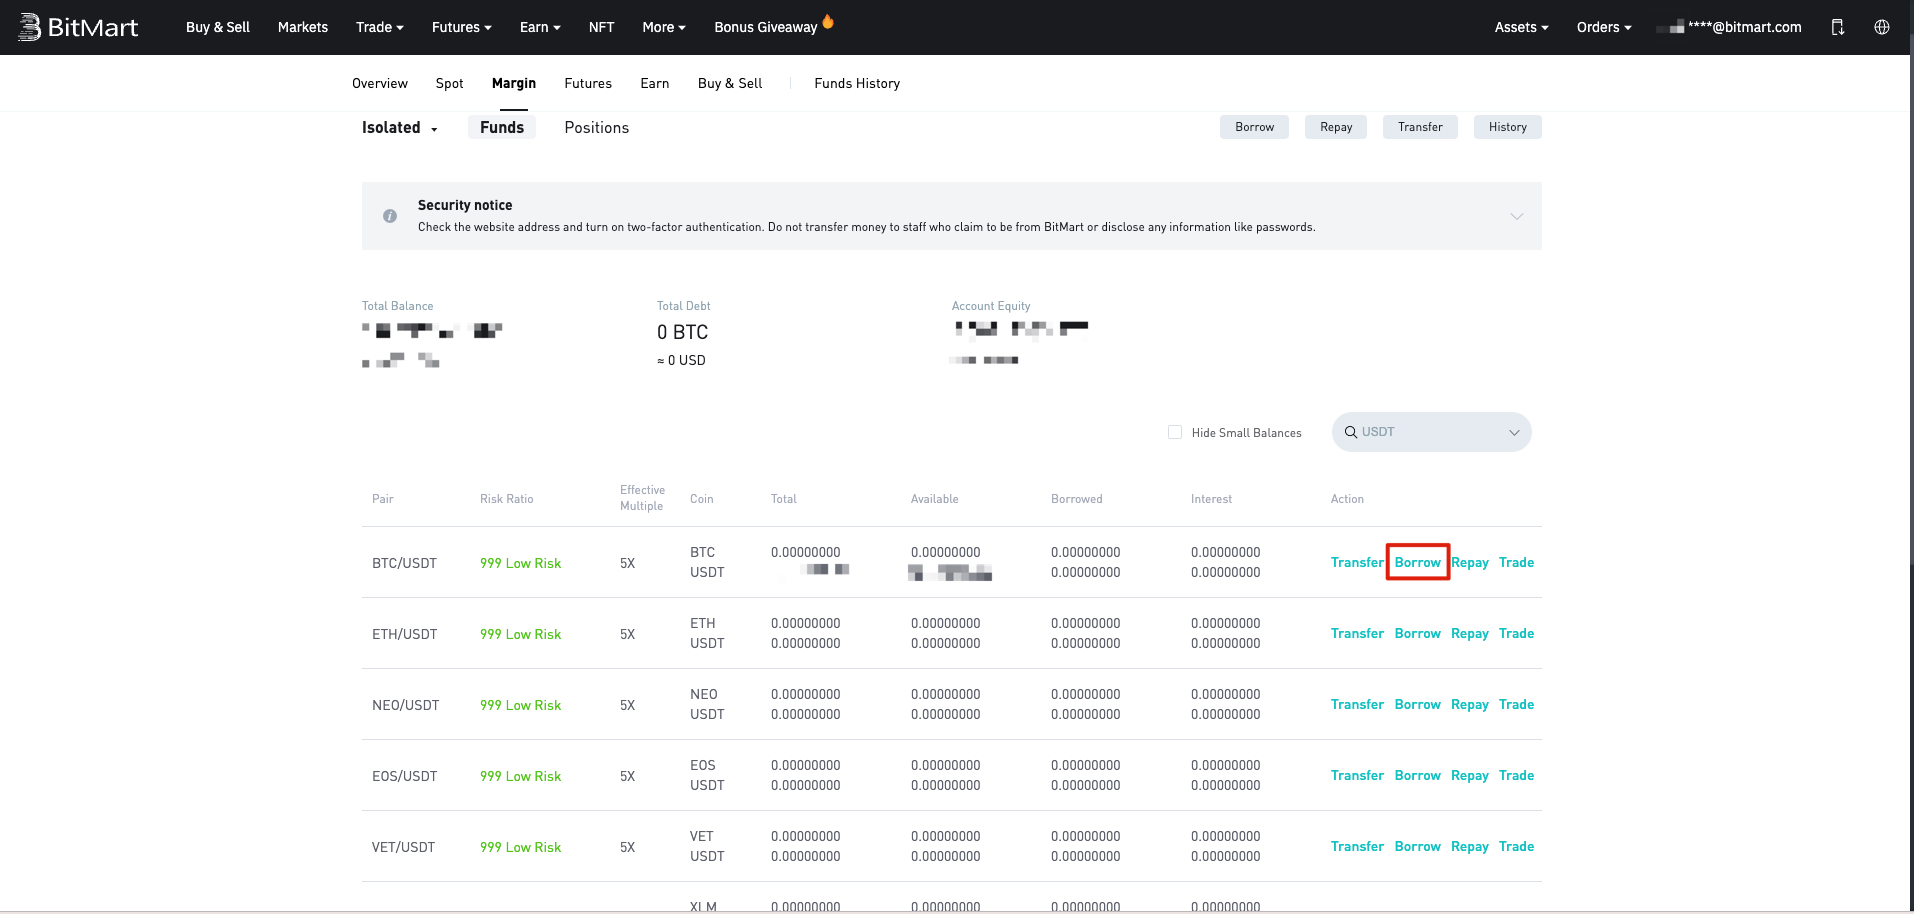Switch to the Earn assets tab
This screenshot has width=1914, height=914.
655,83
